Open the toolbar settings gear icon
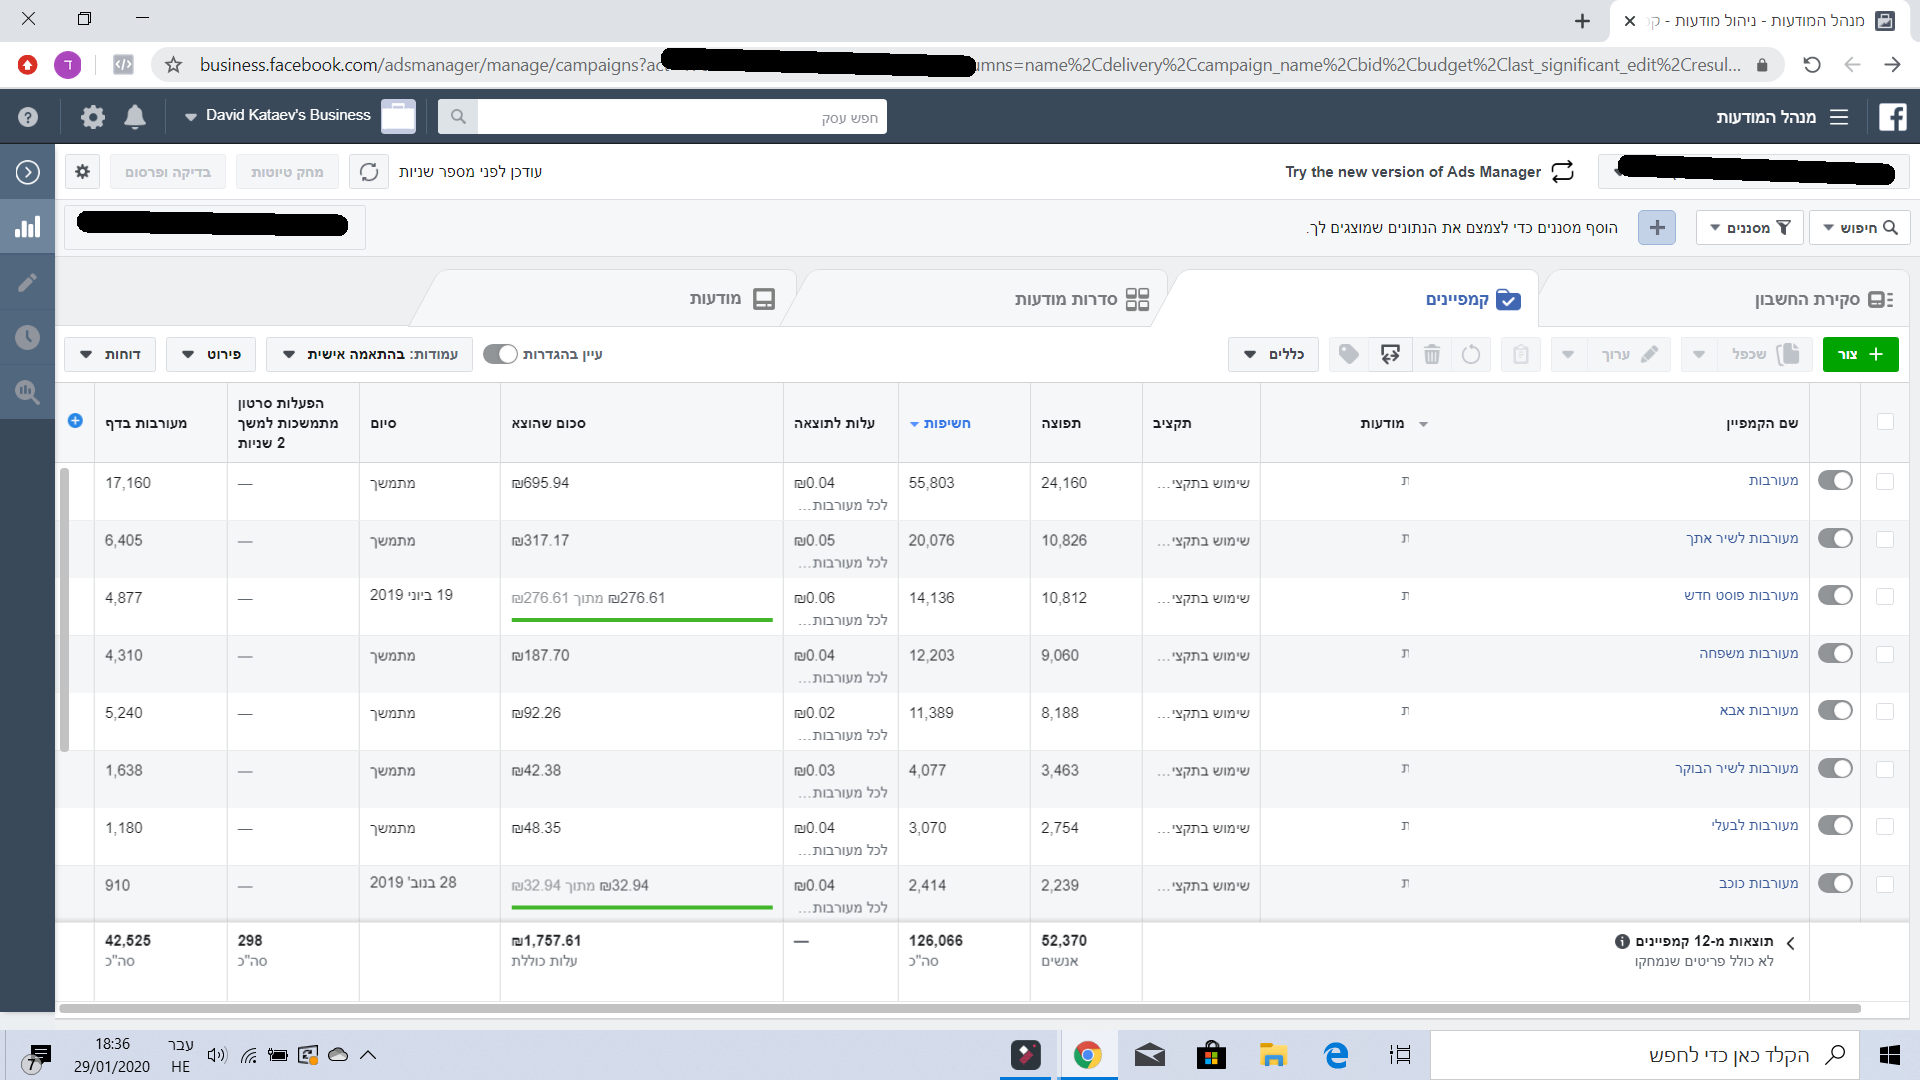1920x1080 pixels. click(x=82, y=172)
